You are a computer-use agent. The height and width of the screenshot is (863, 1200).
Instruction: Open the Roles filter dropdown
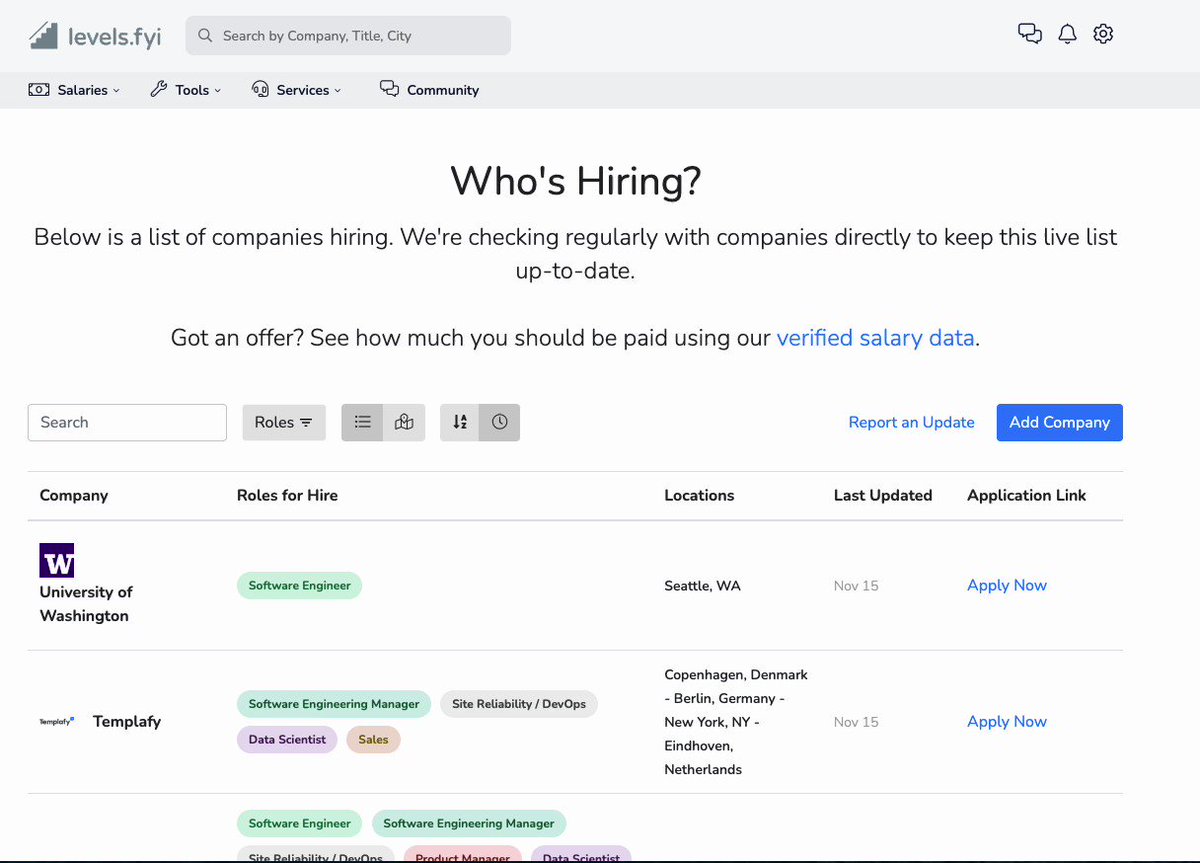(x=284, y=422)
